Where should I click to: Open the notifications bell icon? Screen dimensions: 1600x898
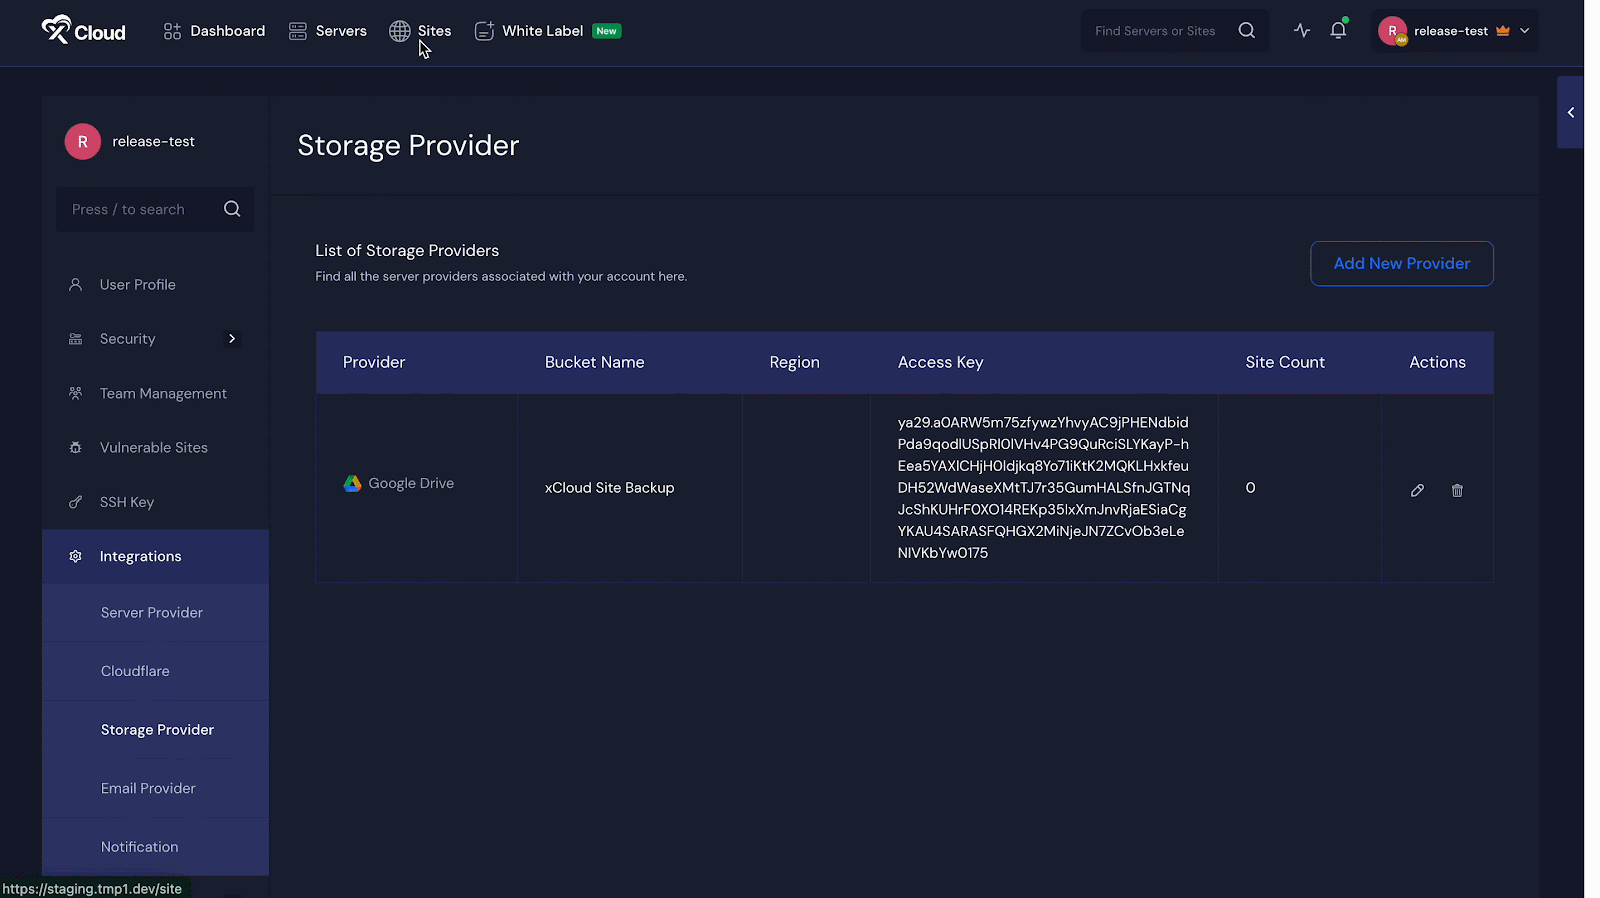point(1338,31)
